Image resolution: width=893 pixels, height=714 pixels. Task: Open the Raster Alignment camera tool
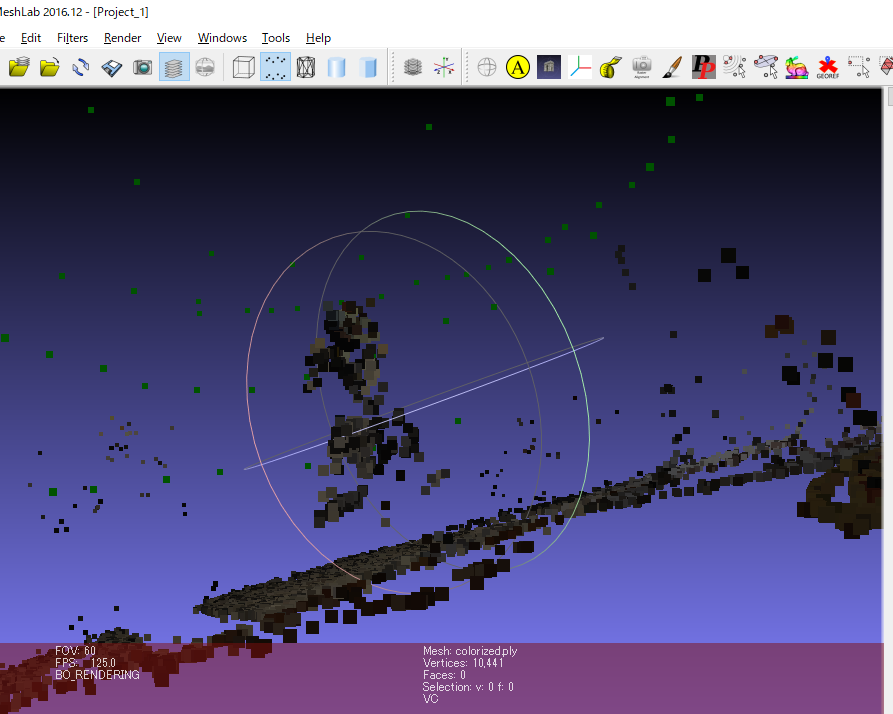[642, 67]
